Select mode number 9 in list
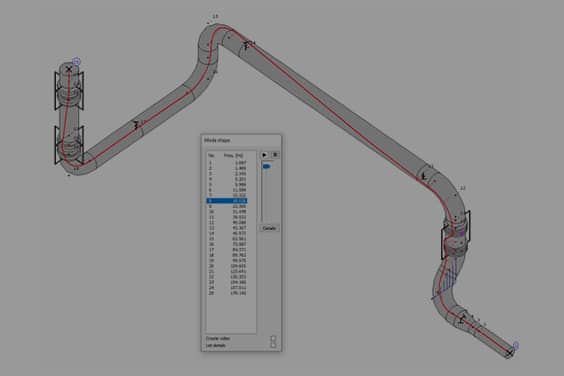This screenshot has height=376, width=564. (227, 206)
